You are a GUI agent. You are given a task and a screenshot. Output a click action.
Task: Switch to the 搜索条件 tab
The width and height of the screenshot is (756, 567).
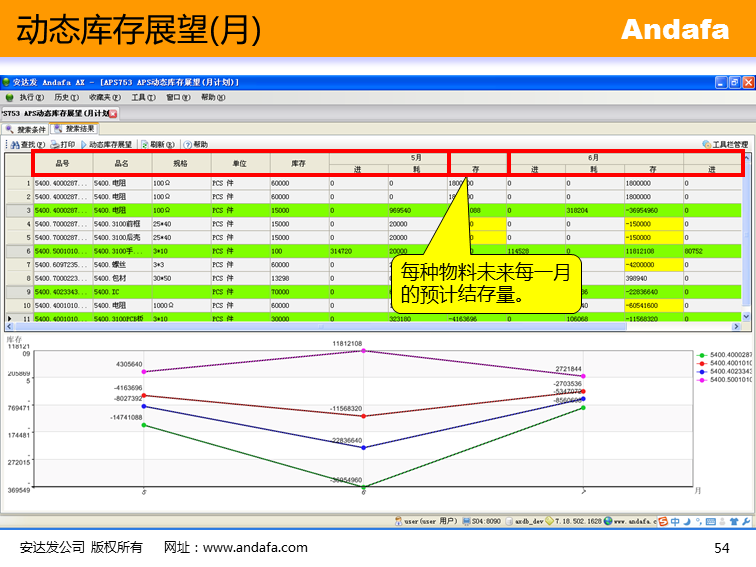[26, 129]
